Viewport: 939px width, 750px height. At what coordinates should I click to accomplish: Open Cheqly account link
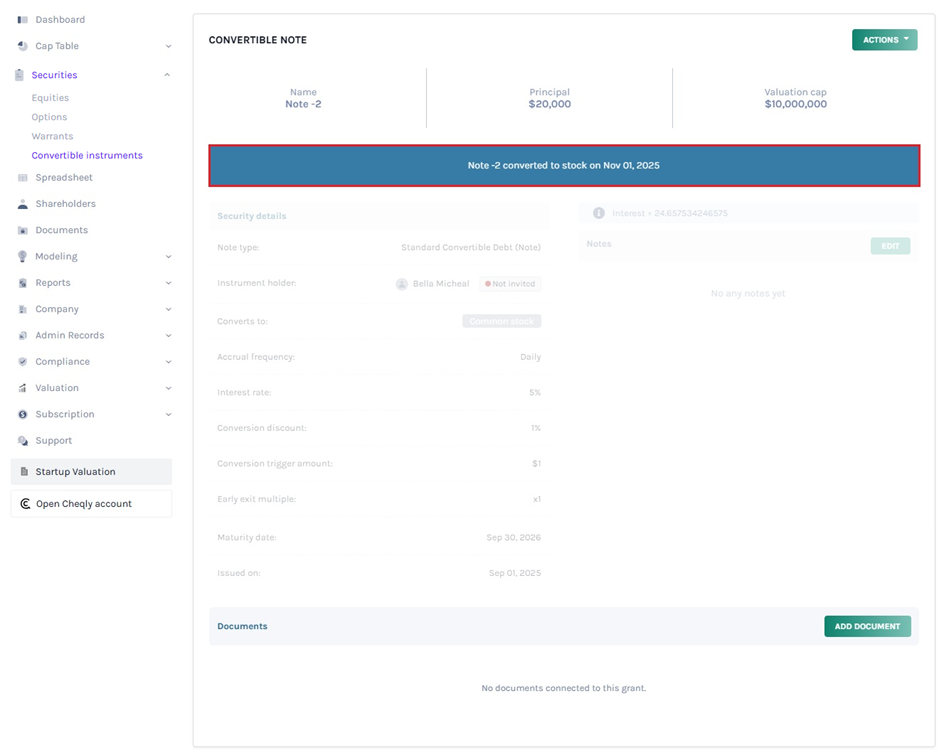coord(84,504)
